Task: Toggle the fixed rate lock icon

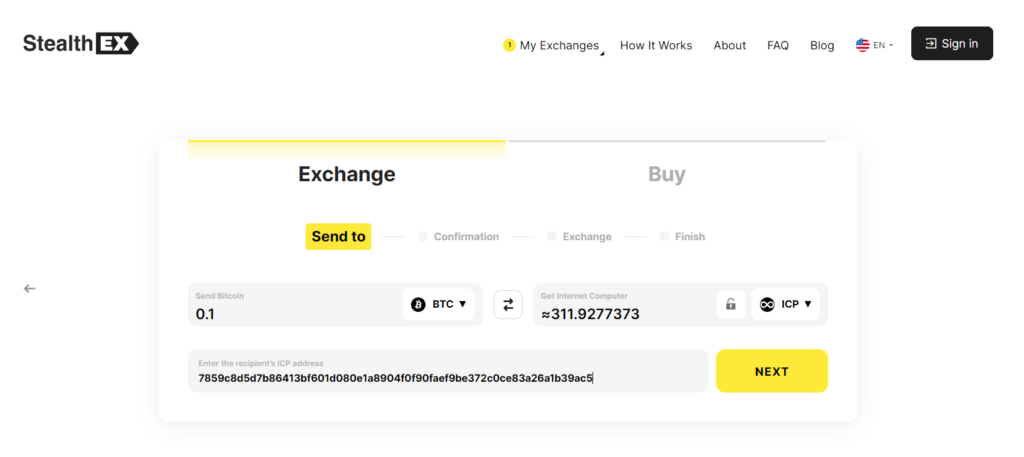Action: (731, 304)
